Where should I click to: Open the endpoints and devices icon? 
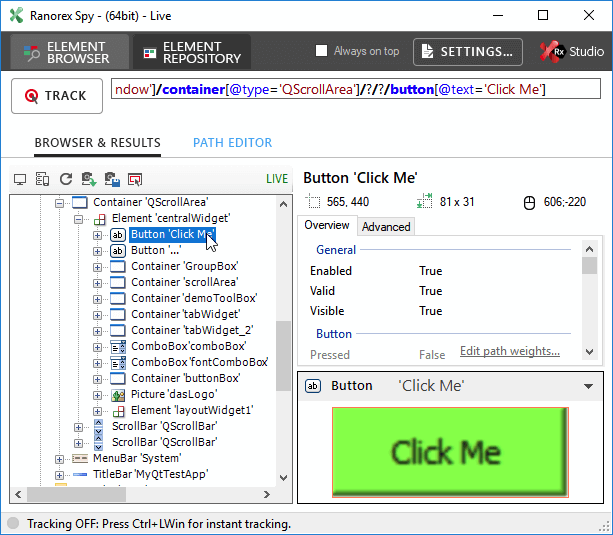tap(43, 179)
